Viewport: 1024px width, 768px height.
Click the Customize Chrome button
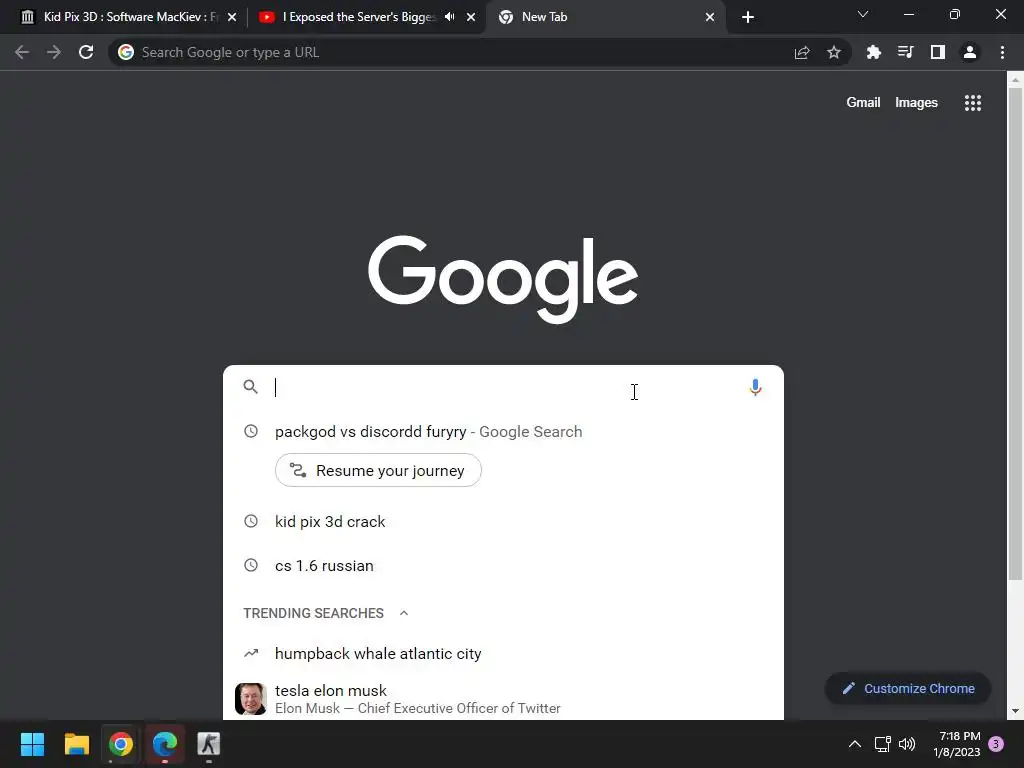[x=908, y=688]
